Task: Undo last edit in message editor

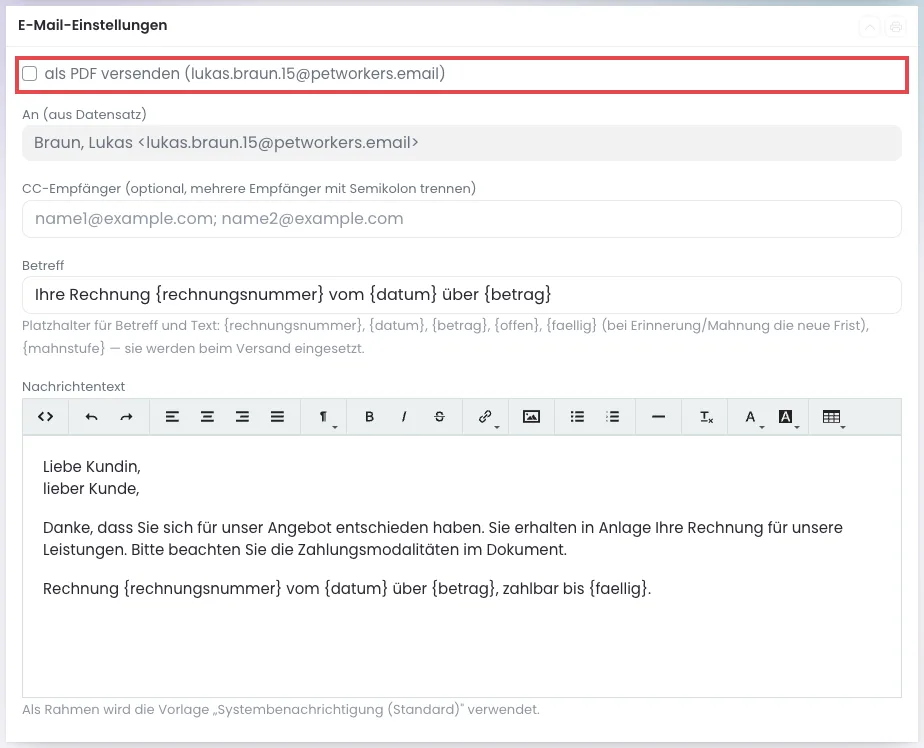Action: 91,417
